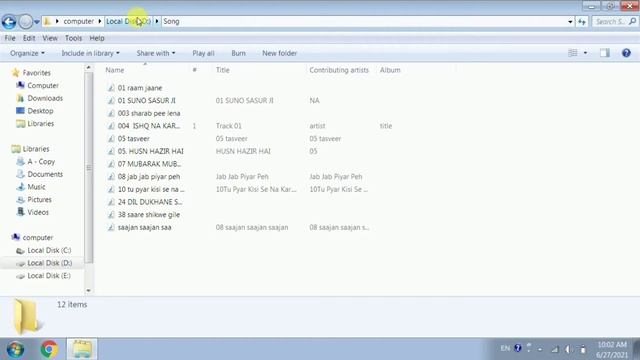The width and height of the screenshot is (640, 360).
Task: Sort by the Album column header
Action: click(x=390, y=70)
